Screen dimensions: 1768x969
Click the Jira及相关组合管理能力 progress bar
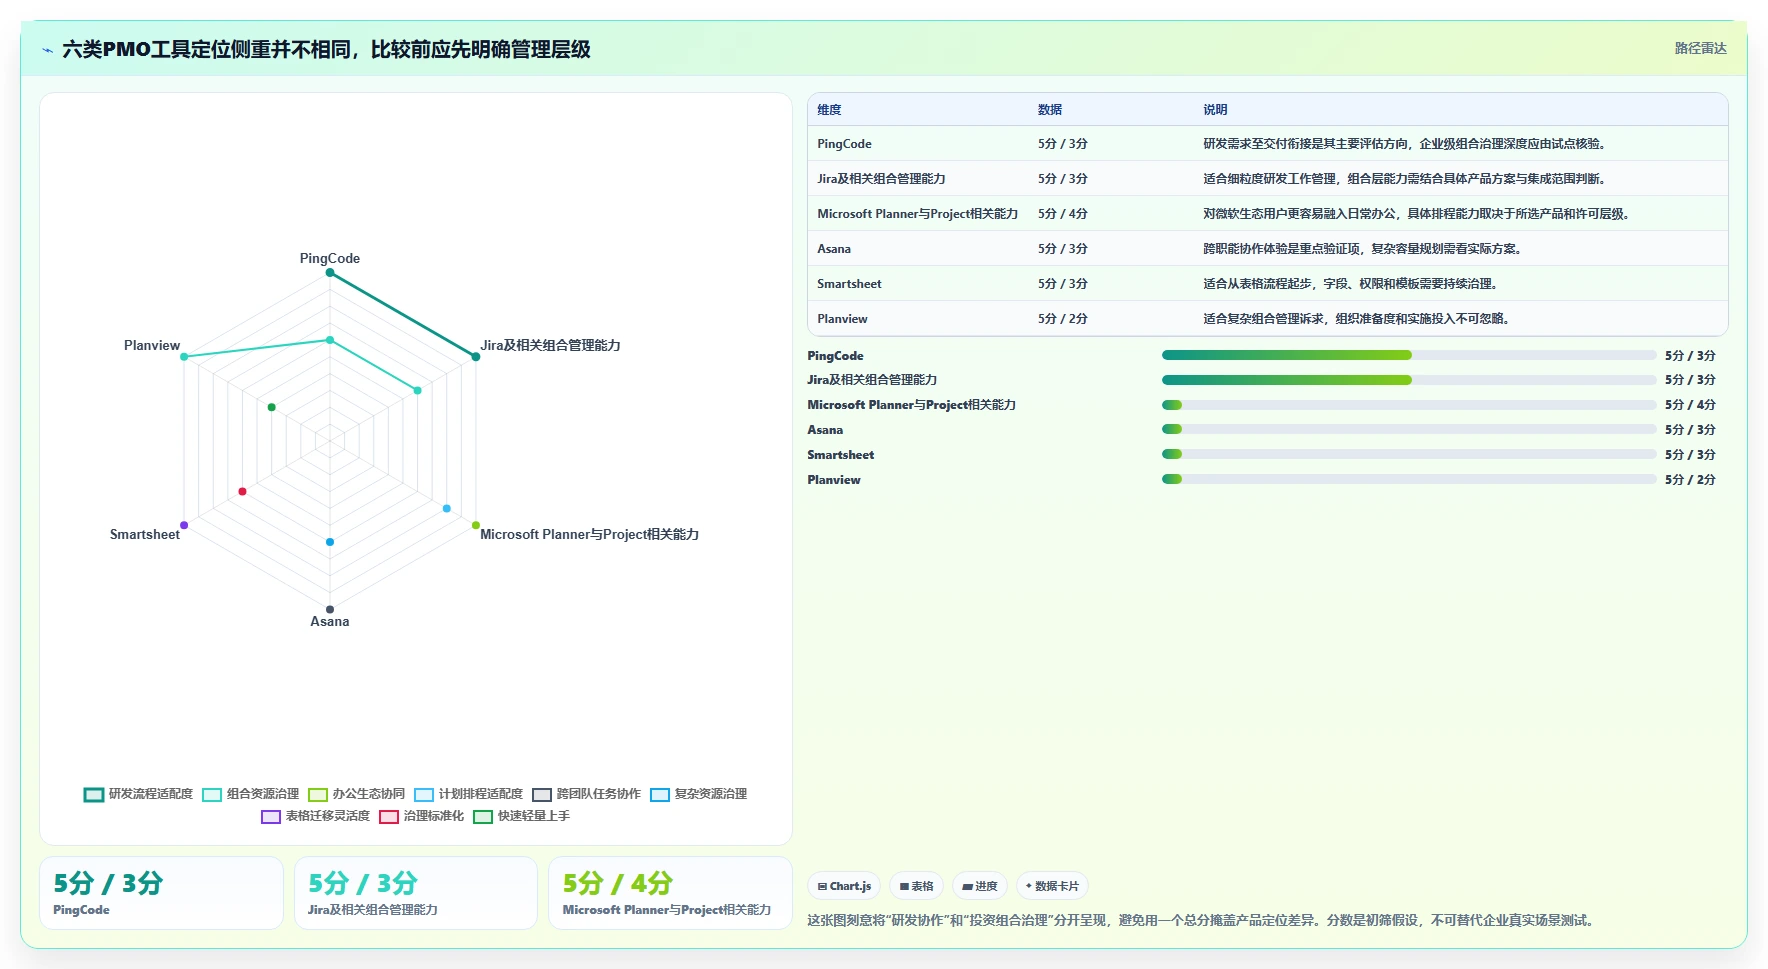click(1409, 380)
